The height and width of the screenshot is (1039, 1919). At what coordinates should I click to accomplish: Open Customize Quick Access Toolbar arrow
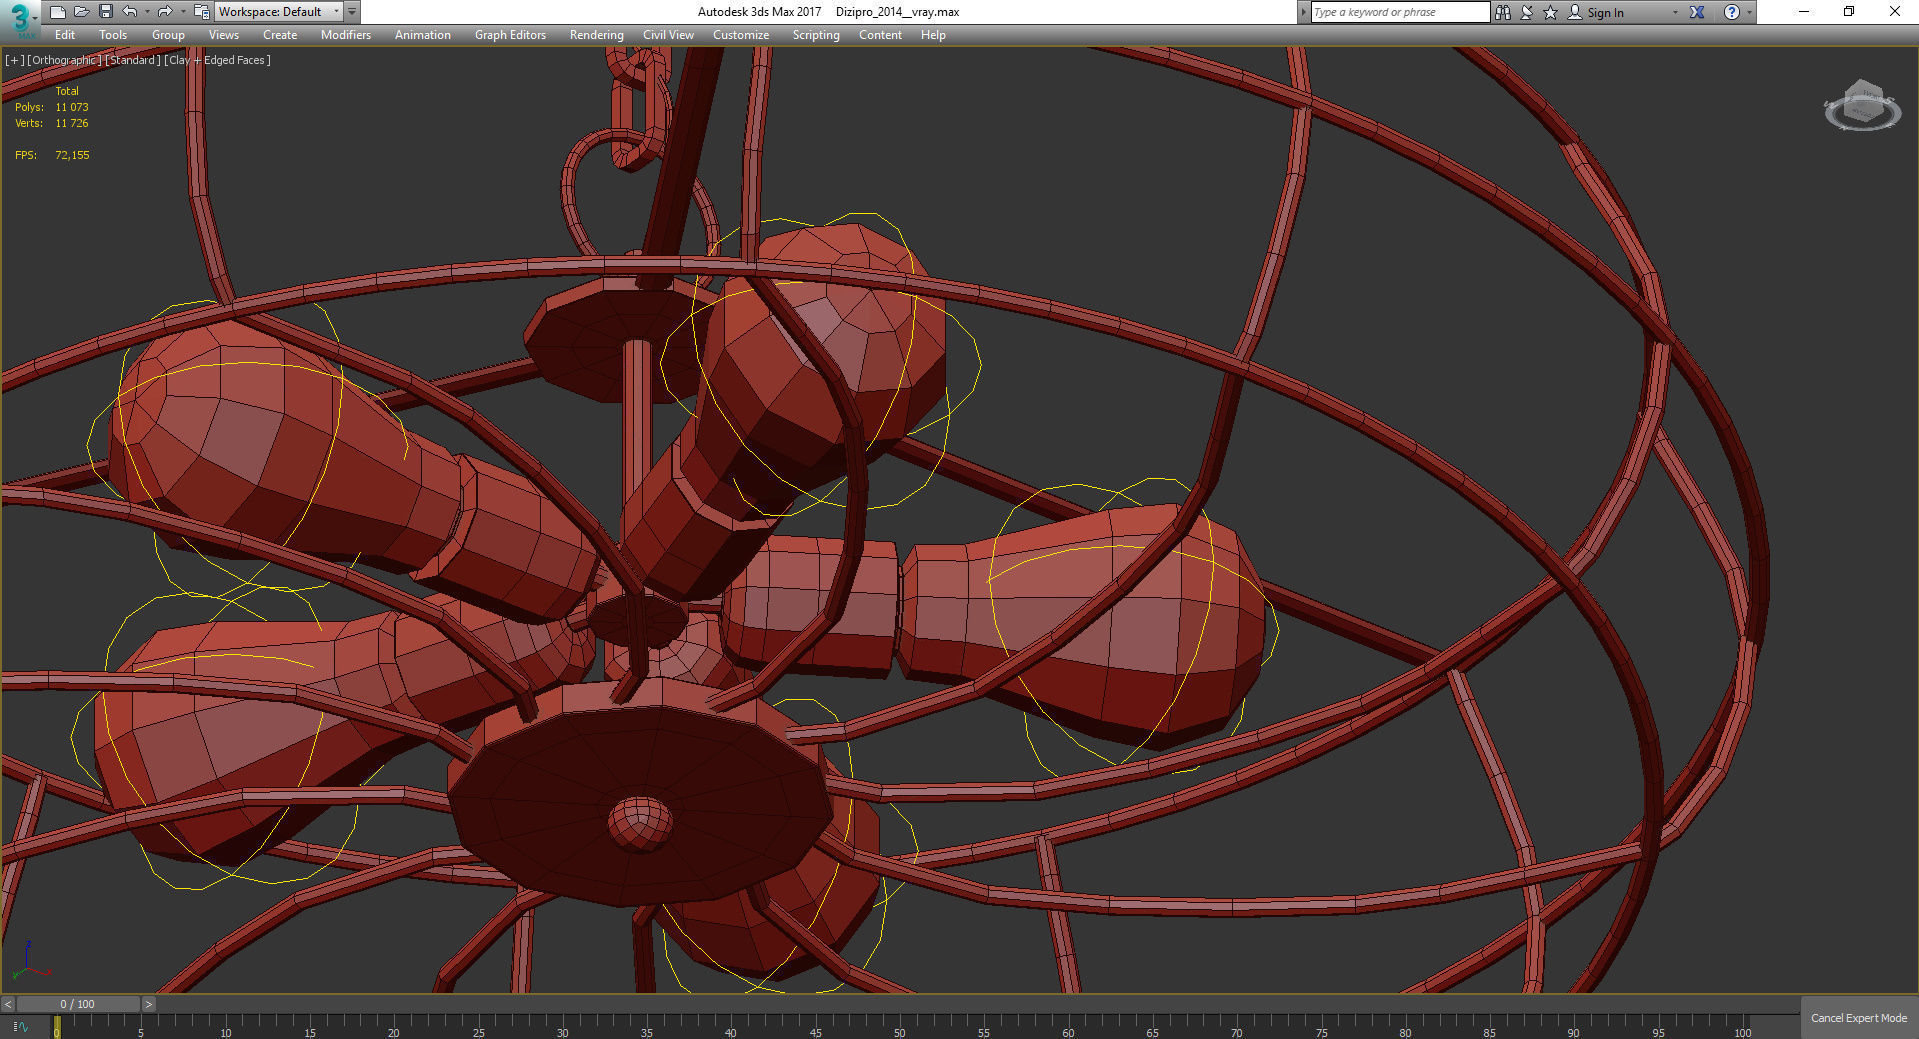click(352, 12)
